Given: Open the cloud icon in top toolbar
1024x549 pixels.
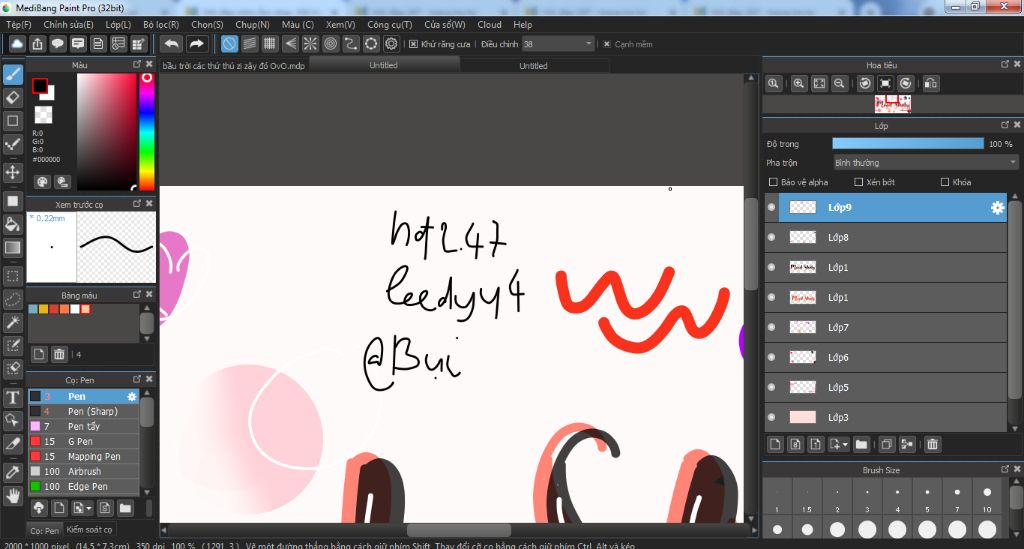Looking at the screenshot, I should click(x=17, y=44).
